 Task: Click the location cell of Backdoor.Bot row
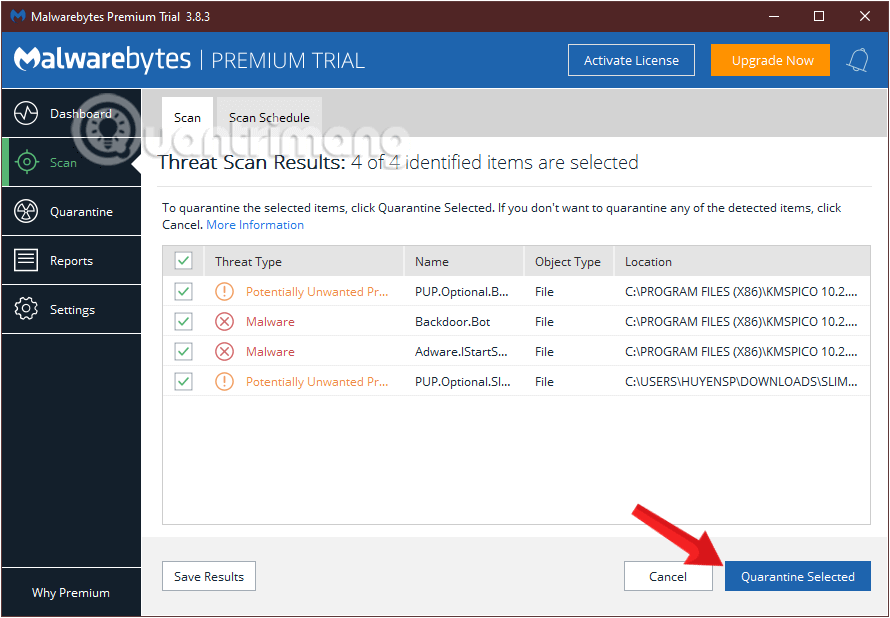741,322
